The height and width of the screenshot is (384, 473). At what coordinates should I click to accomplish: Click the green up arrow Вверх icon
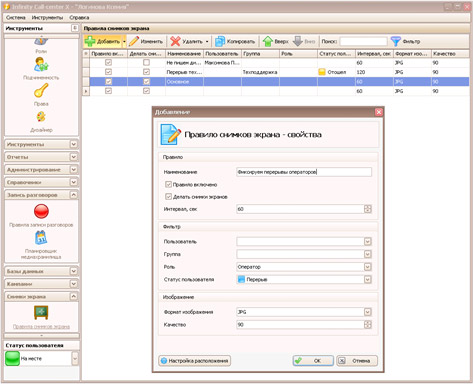tap(268, 41)
